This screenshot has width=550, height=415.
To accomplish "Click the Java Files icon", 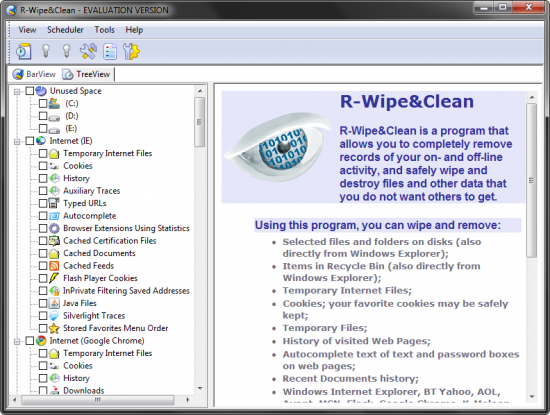I will 54,303.
